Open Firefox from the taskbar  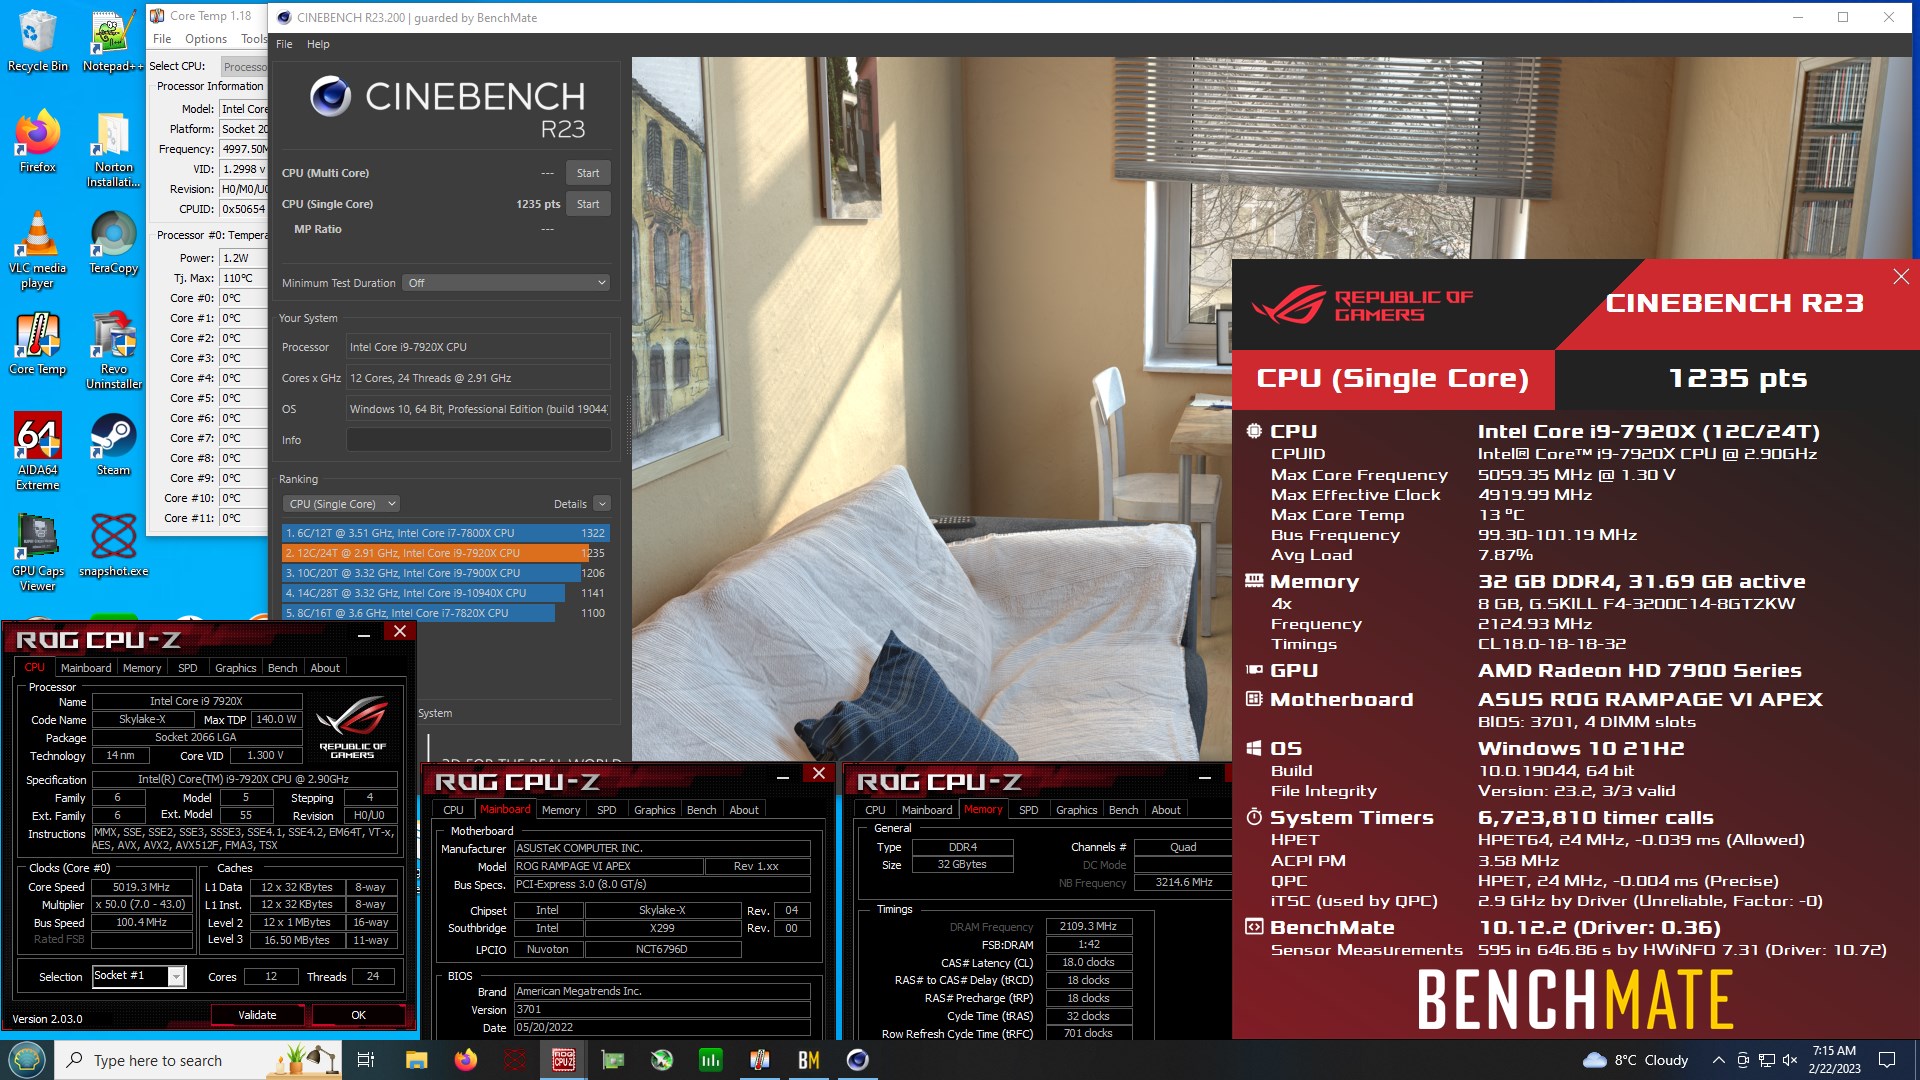(x=465, y=1060)
